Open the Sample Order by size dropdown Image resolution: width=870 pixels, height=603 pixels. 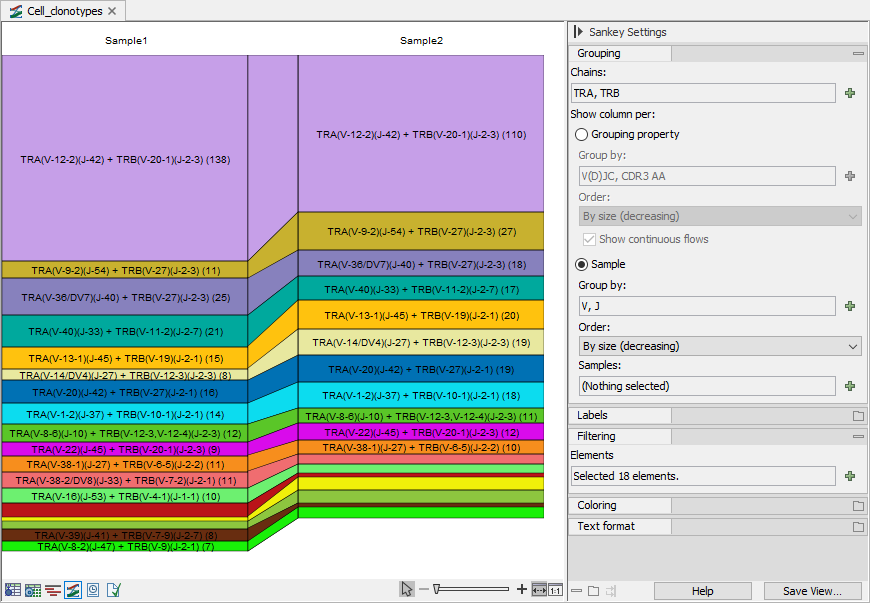coord(720,346)
